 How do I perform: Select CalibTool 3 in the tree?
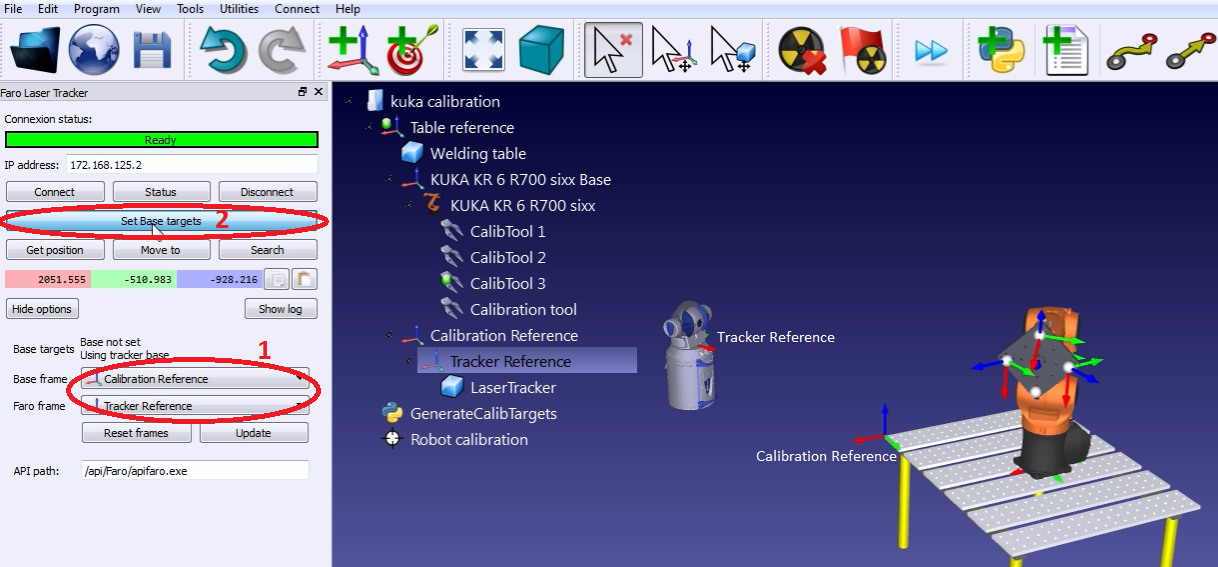(507, 284)
